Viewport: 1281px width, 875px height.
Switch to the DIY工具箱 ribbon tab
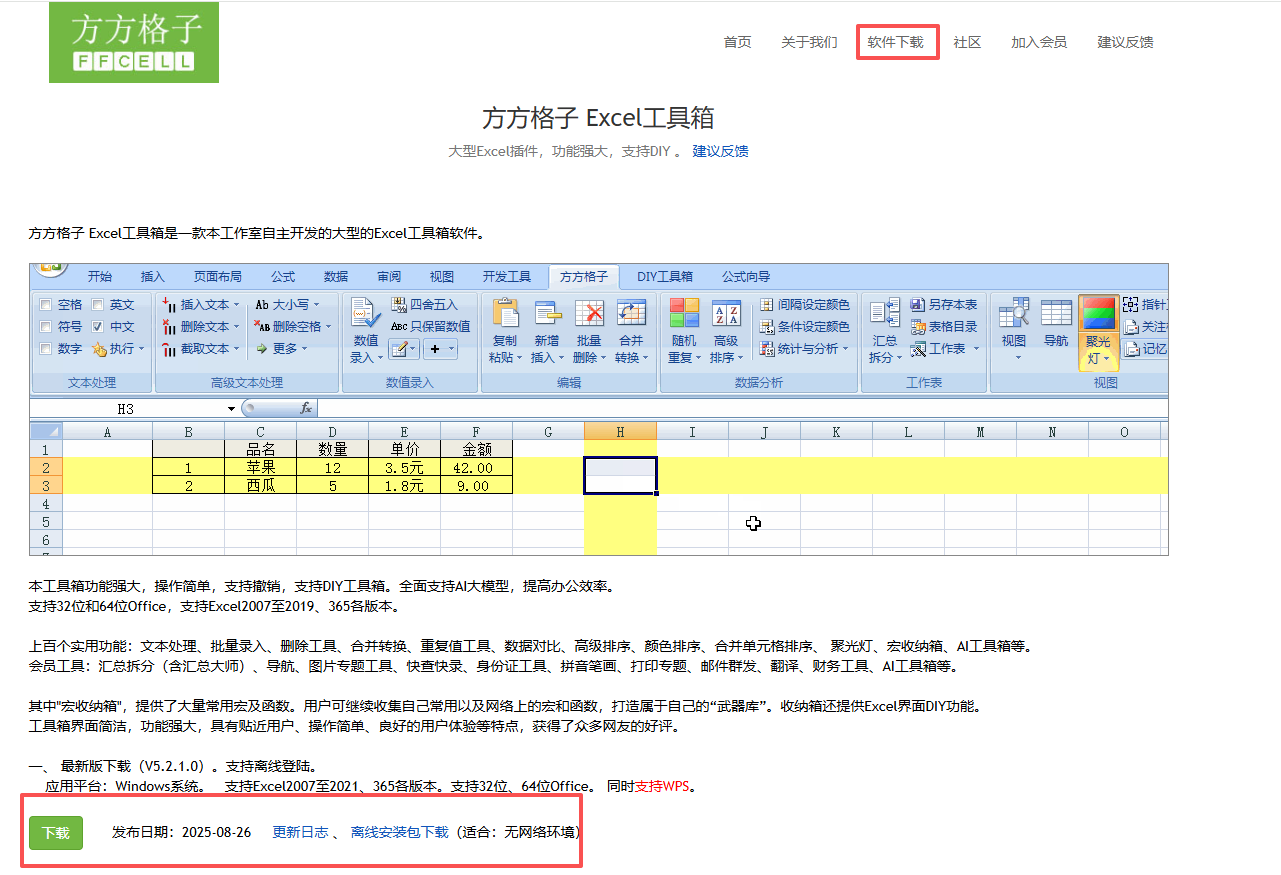tap(665, 277)
